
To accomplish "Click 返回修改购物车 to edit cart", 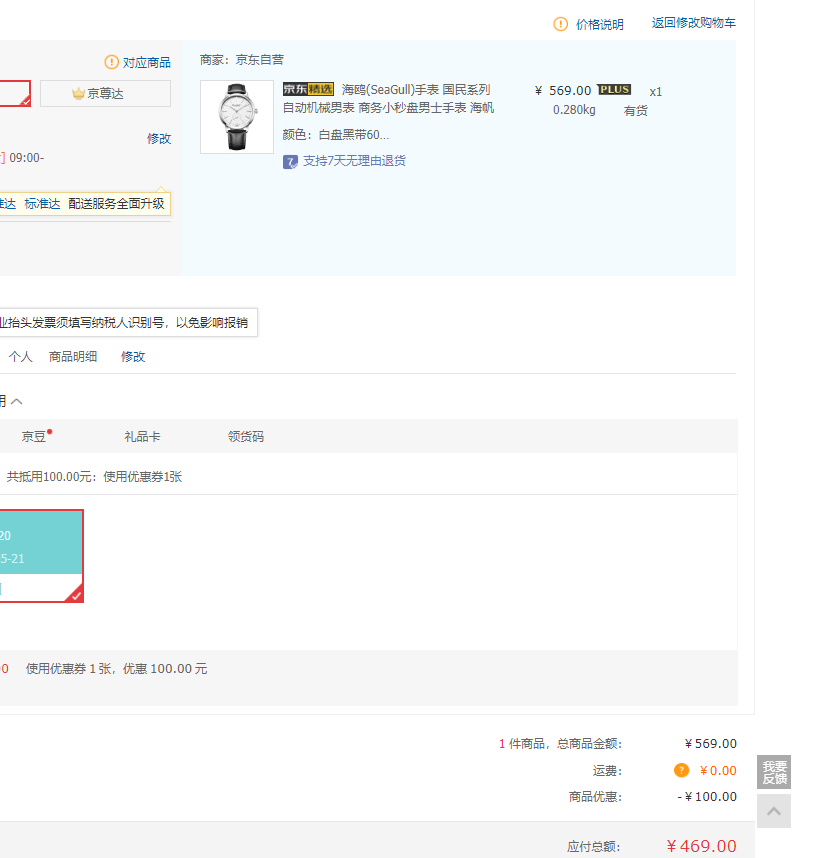I will pos(693,23).
